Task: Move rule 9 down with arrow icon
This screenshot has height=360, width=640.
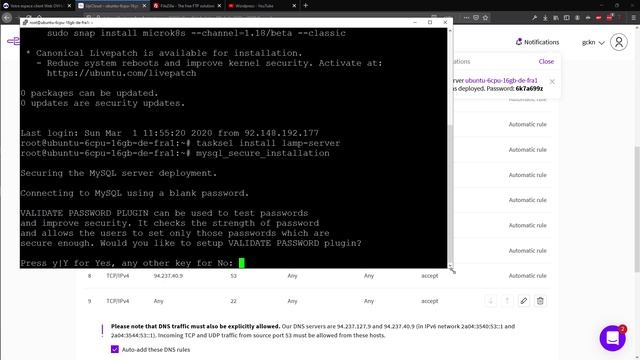Action: pos(491,301)
